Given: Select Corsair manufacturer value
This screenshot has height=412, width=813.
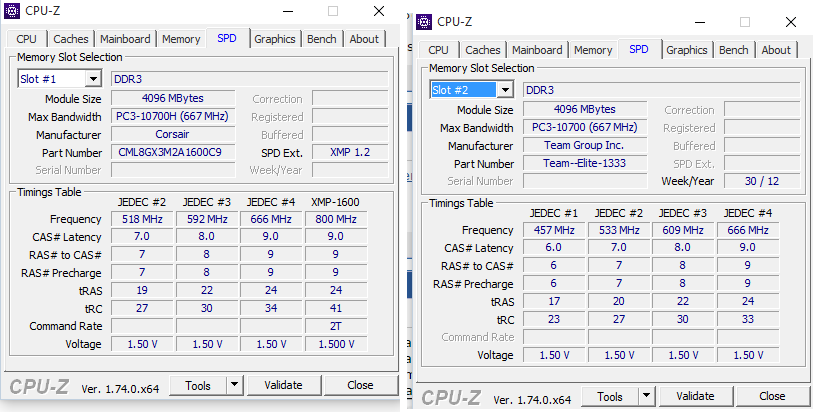Looking at the screenshot, I should pos(173,134).
